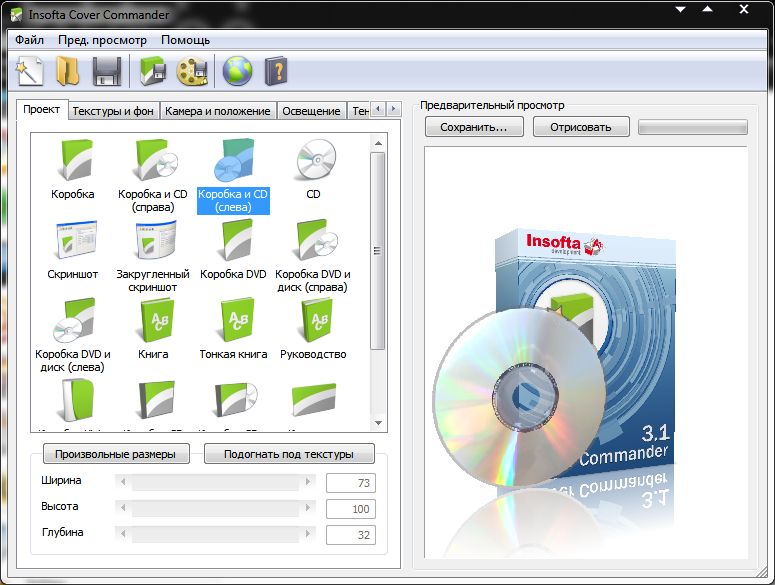Click the Высота value field showing 100
This screenshot has height=585, width=775.
pyautogui.click(x=351, y=509)
